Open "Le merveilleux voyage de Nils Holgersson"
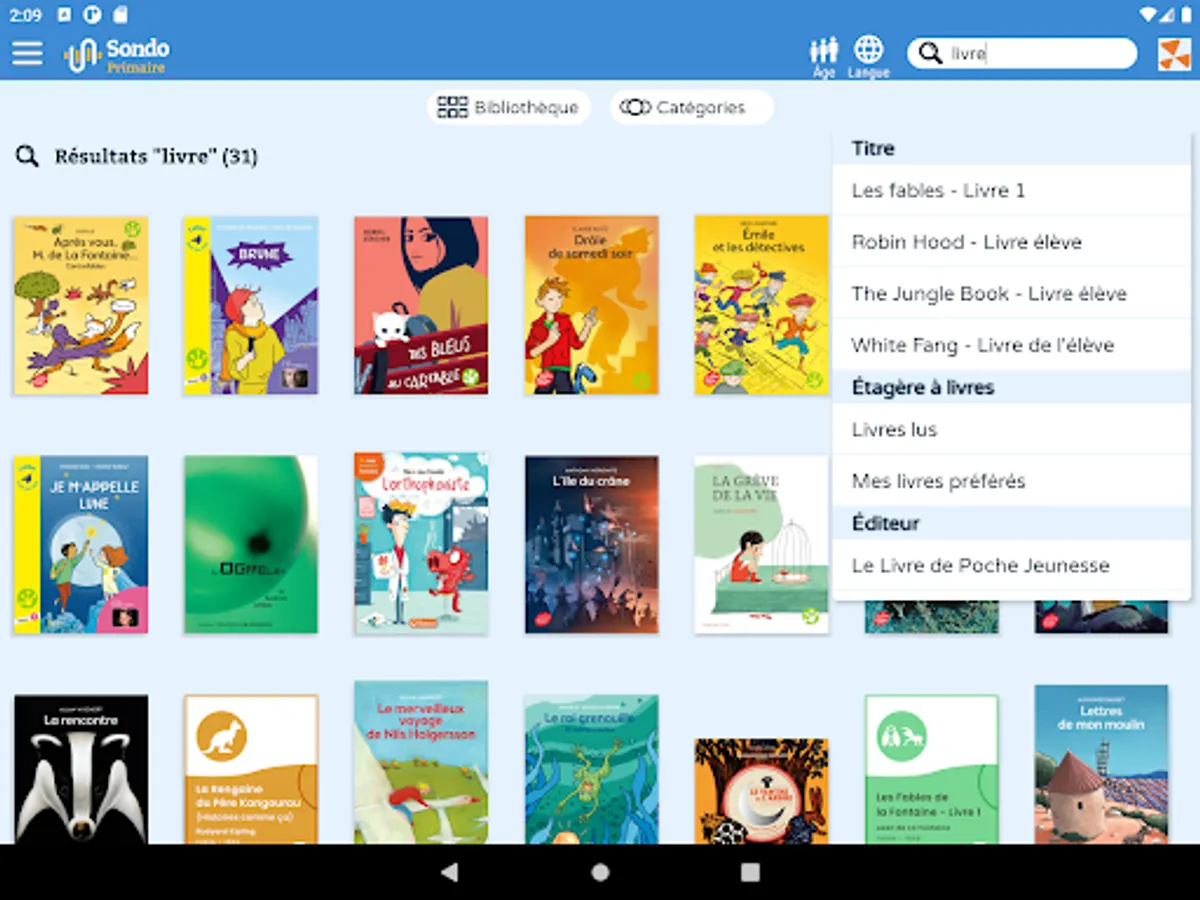This screenshot has width=1200, height=900. click(421, 763)
